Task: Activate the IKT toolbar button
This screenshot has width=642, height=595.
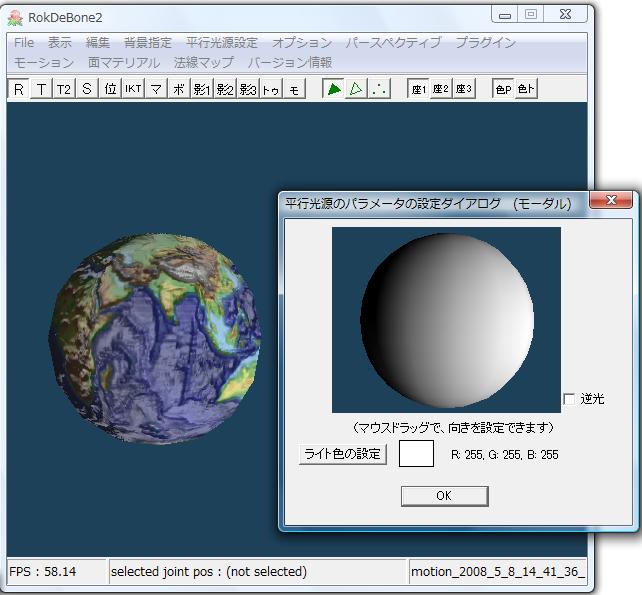Action: coord(133,89)
